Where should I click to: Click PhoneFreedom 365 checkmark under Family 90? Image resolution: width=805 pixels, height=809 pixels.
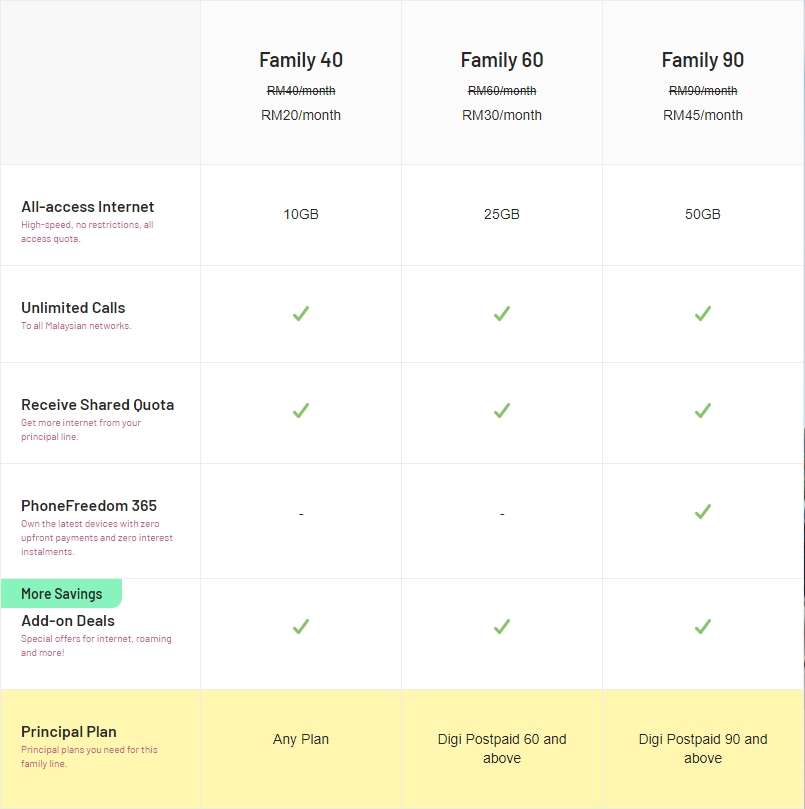coord(703,511)
